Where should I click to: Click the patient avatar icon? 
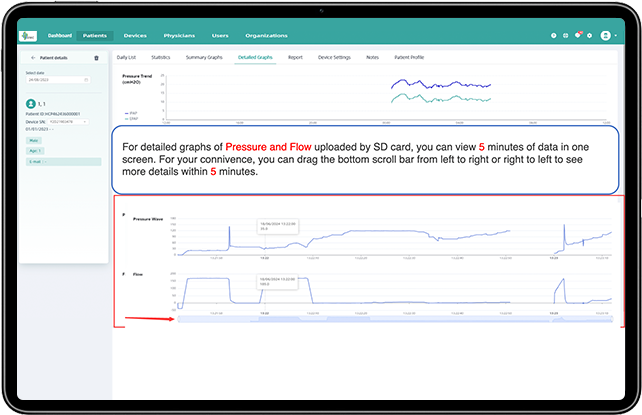[x=32, y=104]
